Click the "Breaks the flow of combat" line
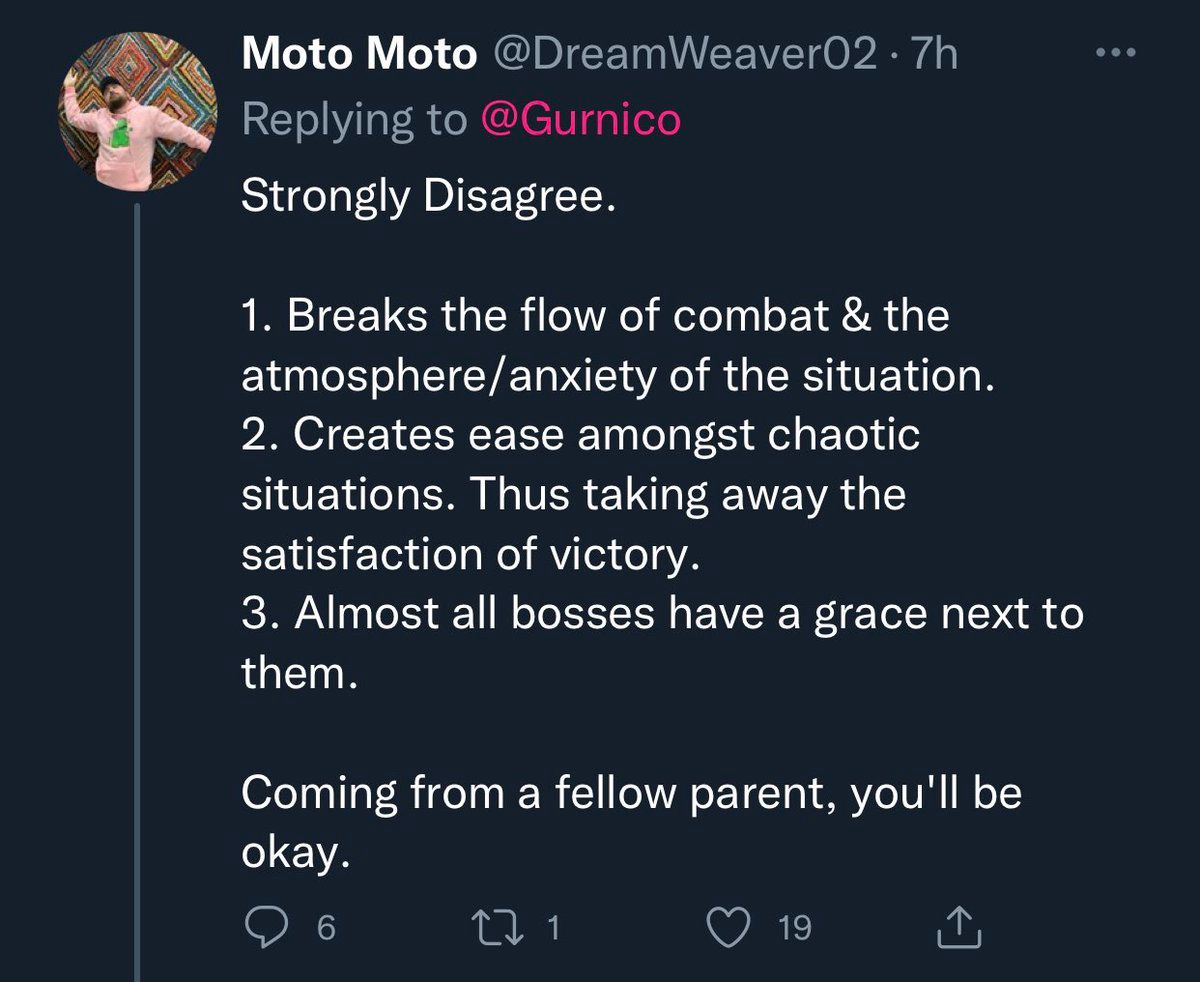 (595, 317)
